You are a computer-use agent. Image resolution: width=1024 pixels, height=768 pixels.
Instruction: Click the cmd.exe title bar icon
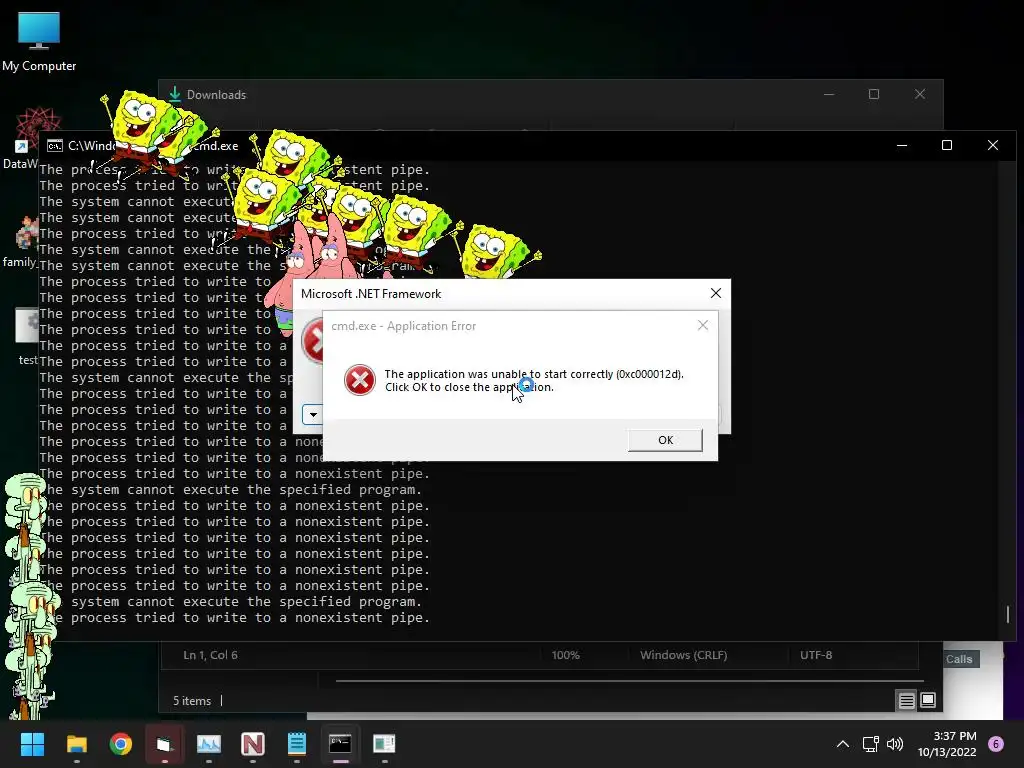(x=55, y=146)
